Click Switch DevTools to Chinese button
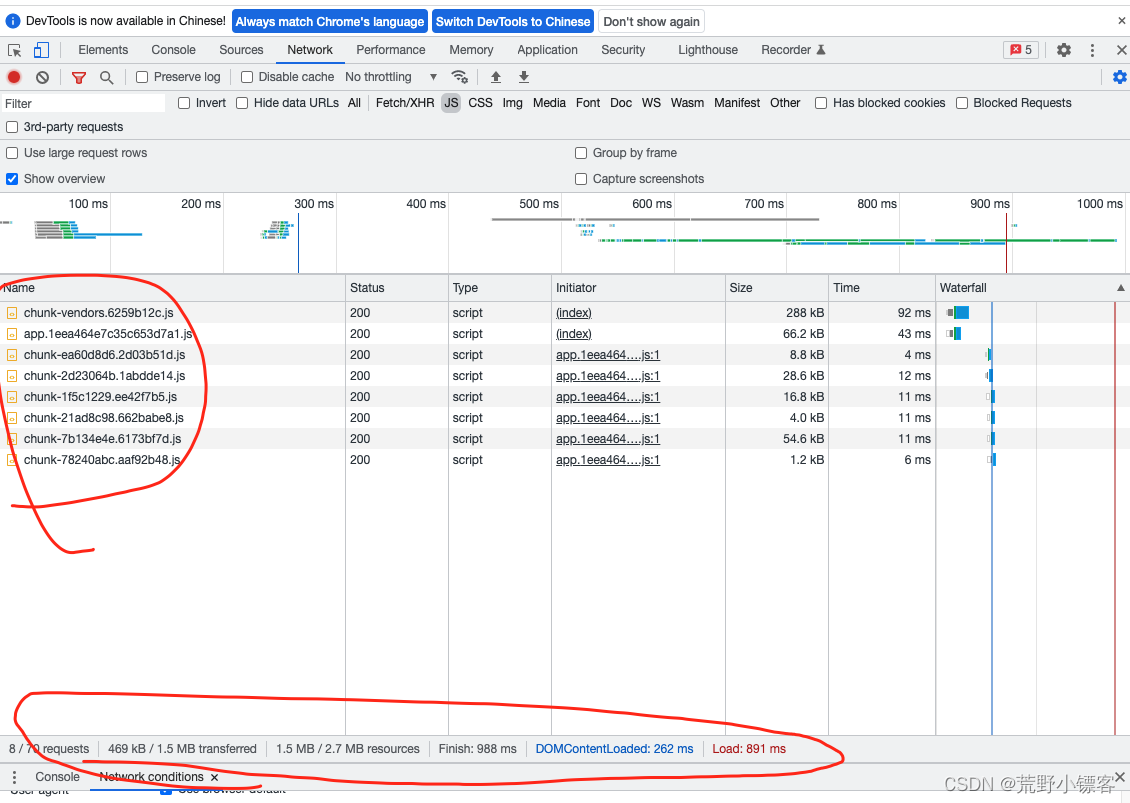 512,22
